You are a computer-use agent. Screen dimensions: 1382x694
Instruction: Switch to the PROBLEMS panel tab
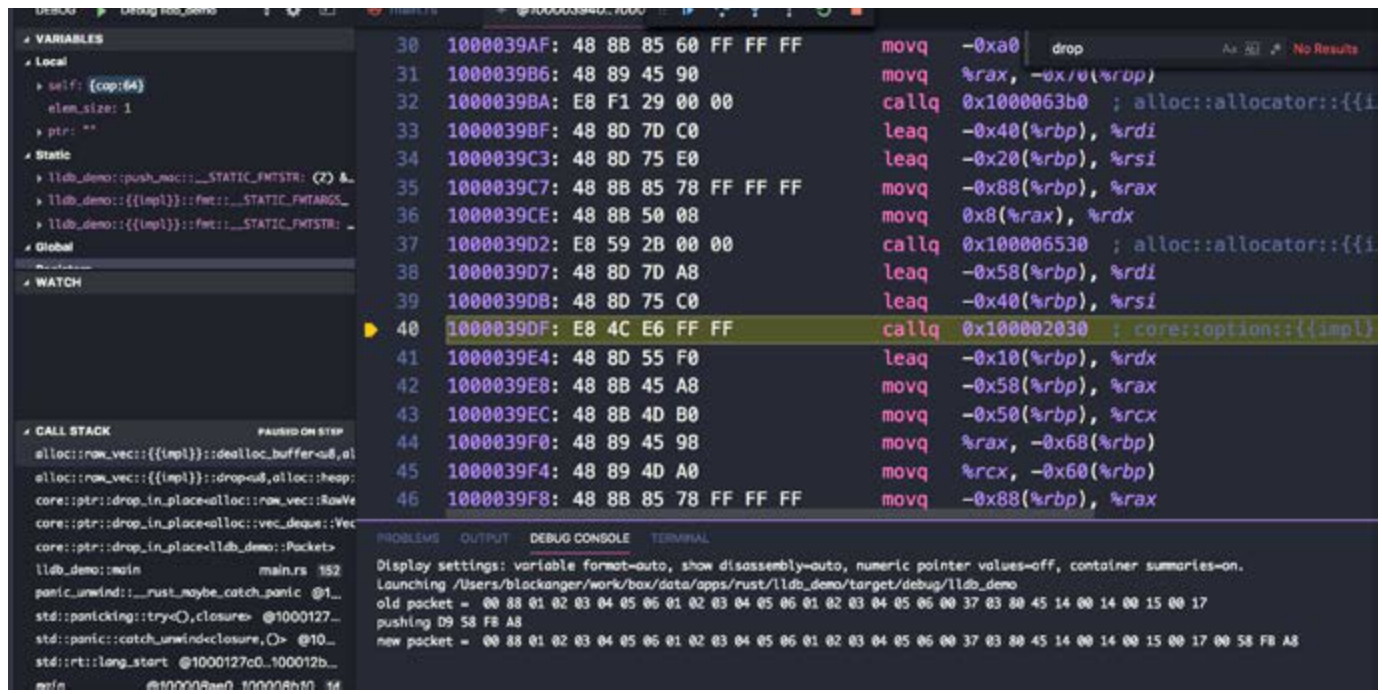click(407, 538)
